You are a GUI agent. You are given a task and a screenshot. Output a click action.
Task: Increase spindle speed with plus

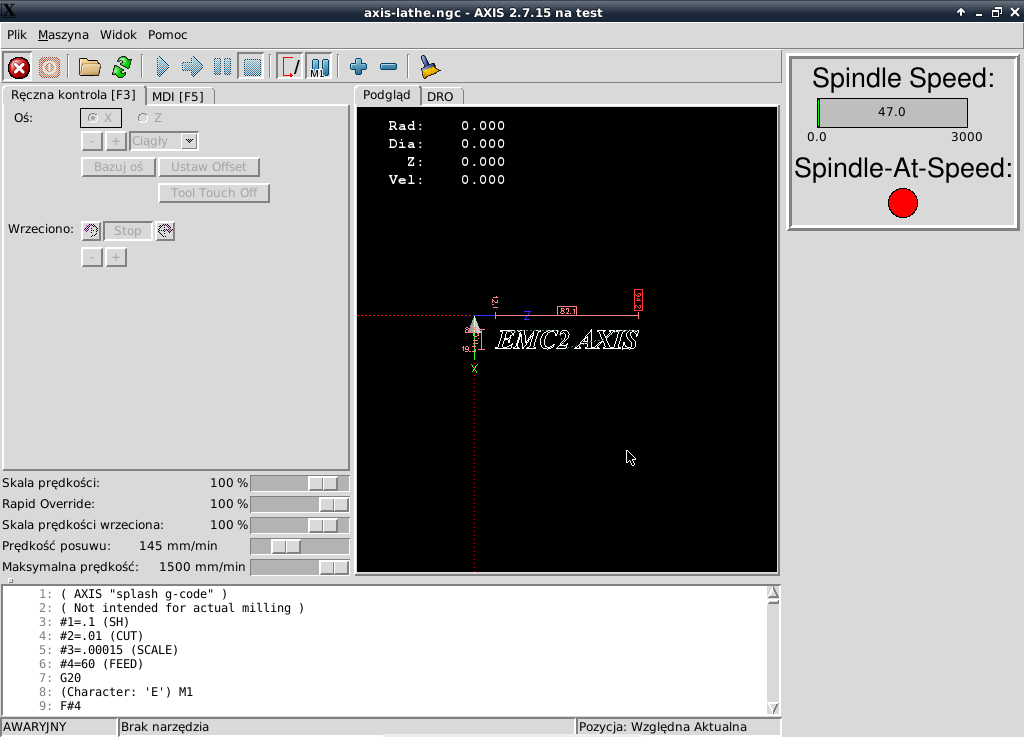point(116,257)
